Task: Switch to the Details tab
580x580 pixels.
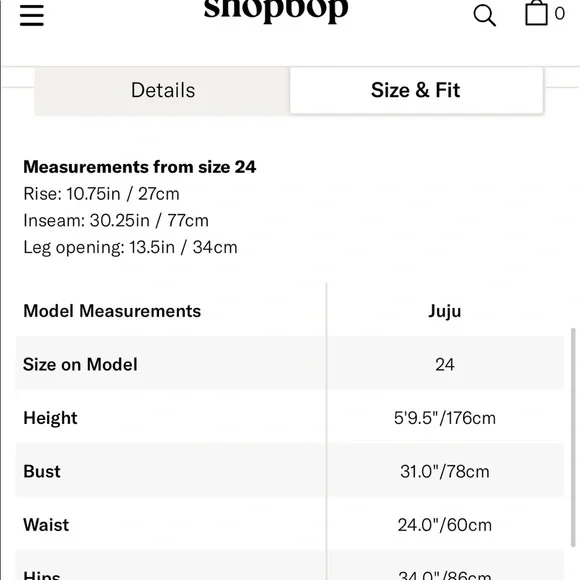Action: [162, 91]
